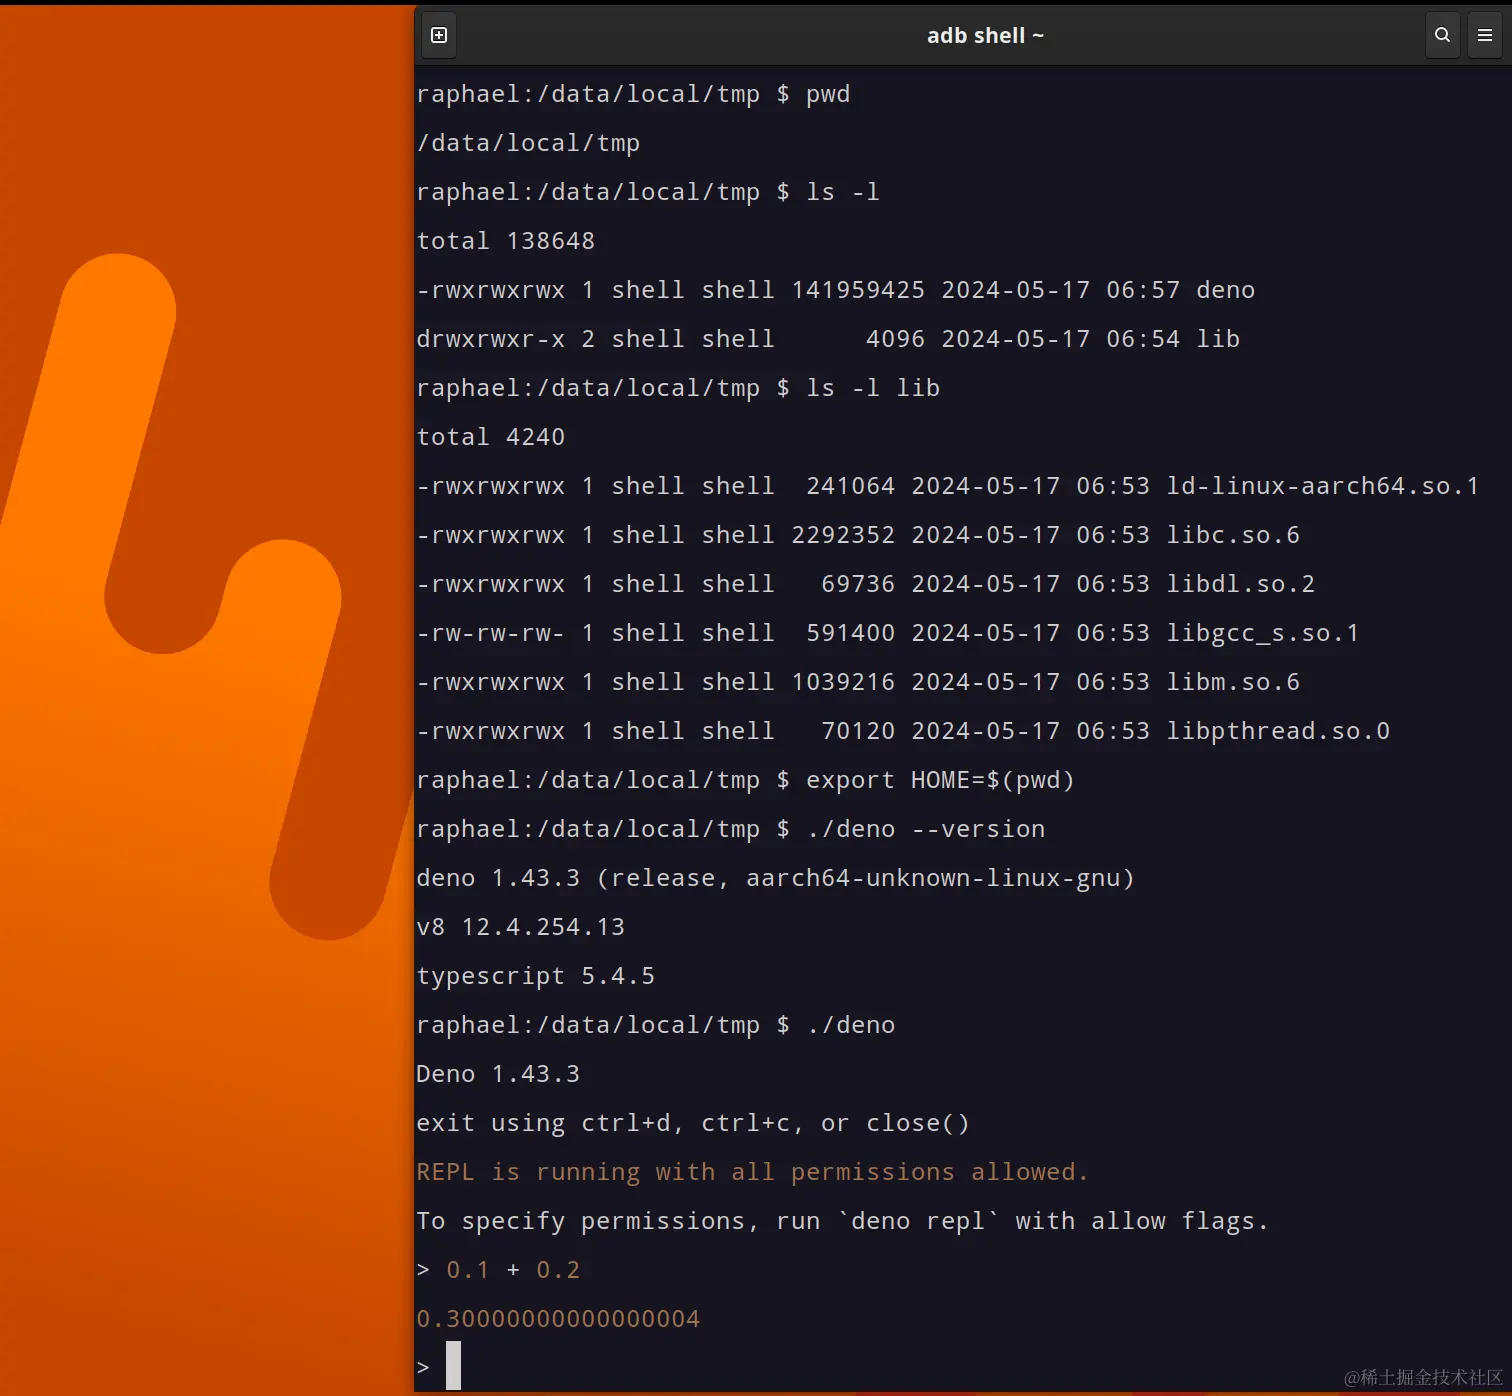This screenshot has width=1512, height=1396.
Task: Click the 'Deno 1.43.3' REPL banner
Action: click(498, 1074)
